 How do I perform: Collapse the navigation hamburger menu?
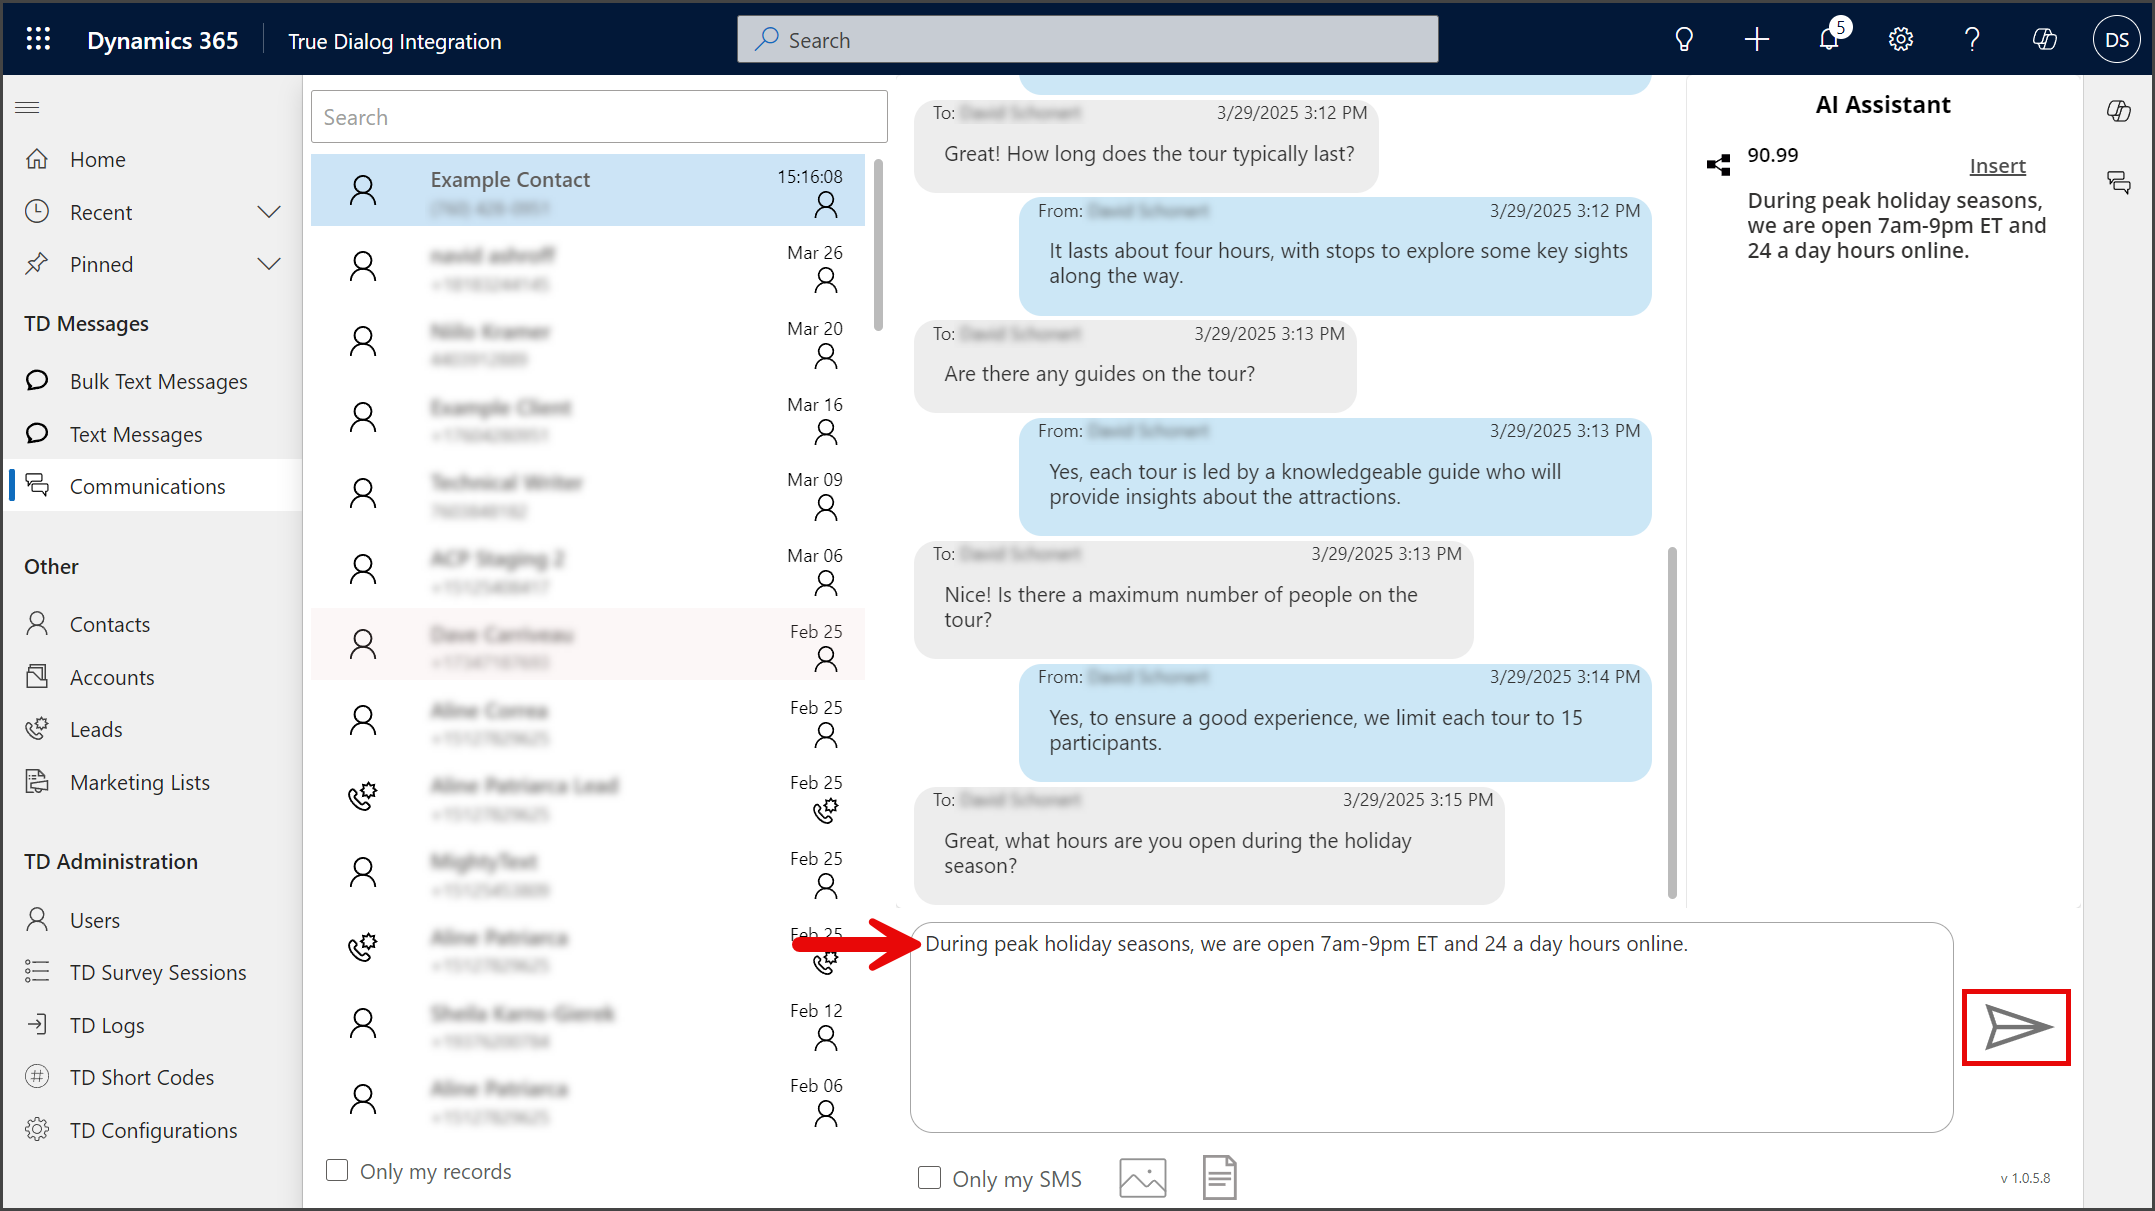28,107
